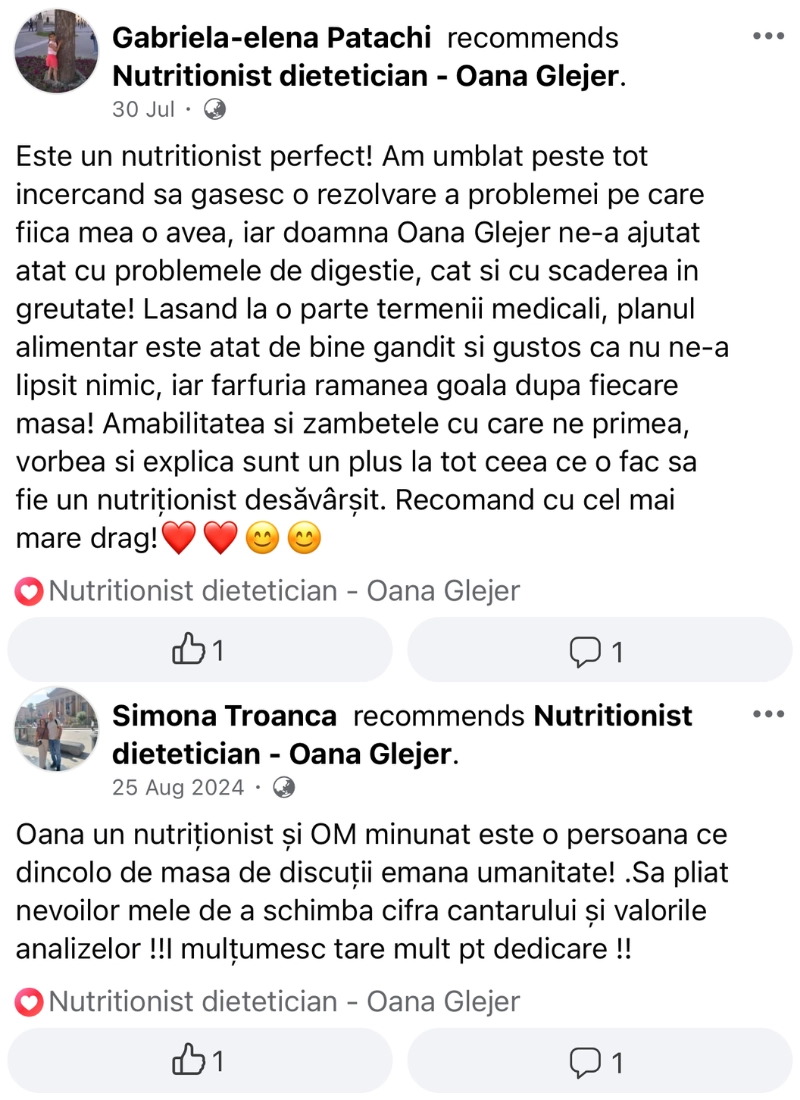
Task: Like Simona Troanca's review
Action: (x=199, y=1061)
